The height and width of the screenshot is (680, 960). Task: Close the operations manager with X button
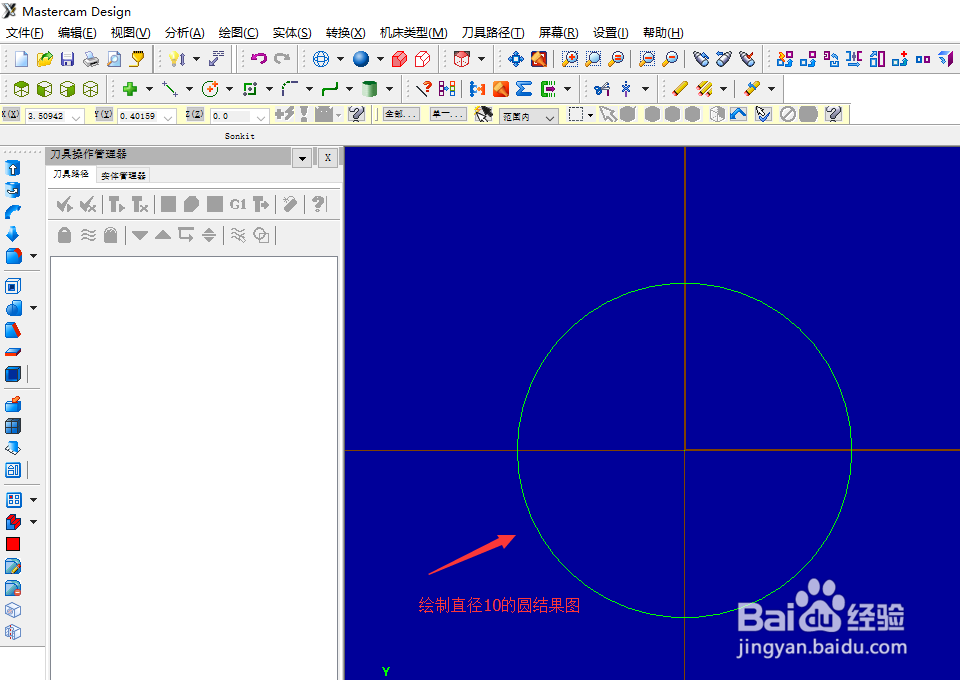[x=328, y=158]
